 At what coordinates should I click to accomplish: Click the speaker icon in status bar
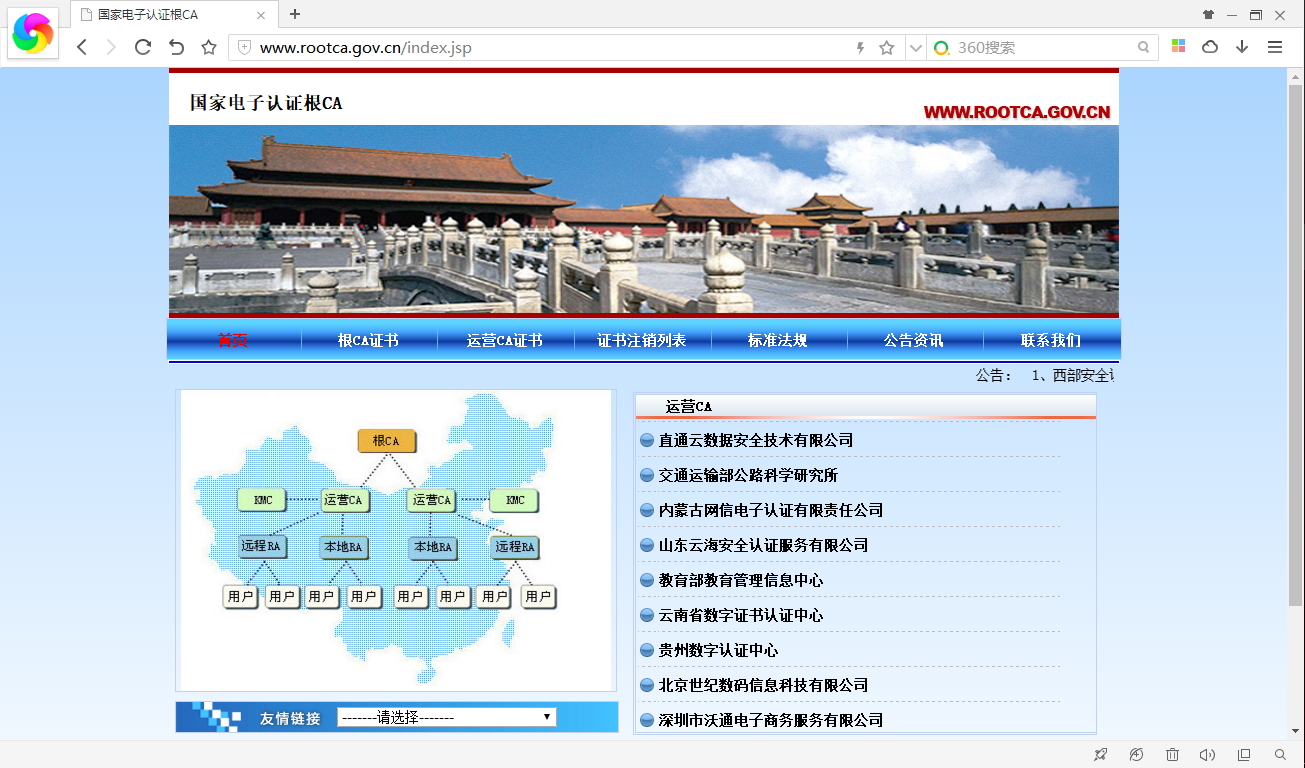(x=1207, y=755)
